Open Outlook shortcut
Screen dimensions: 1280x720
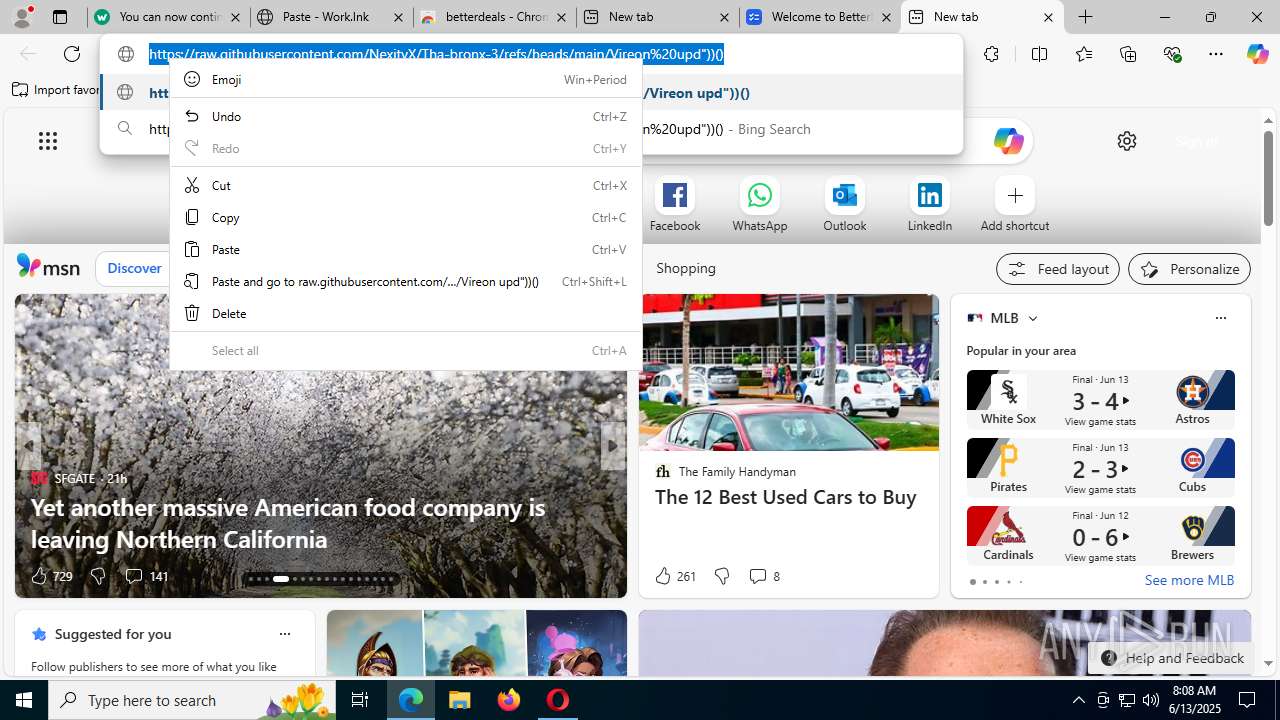845,205
